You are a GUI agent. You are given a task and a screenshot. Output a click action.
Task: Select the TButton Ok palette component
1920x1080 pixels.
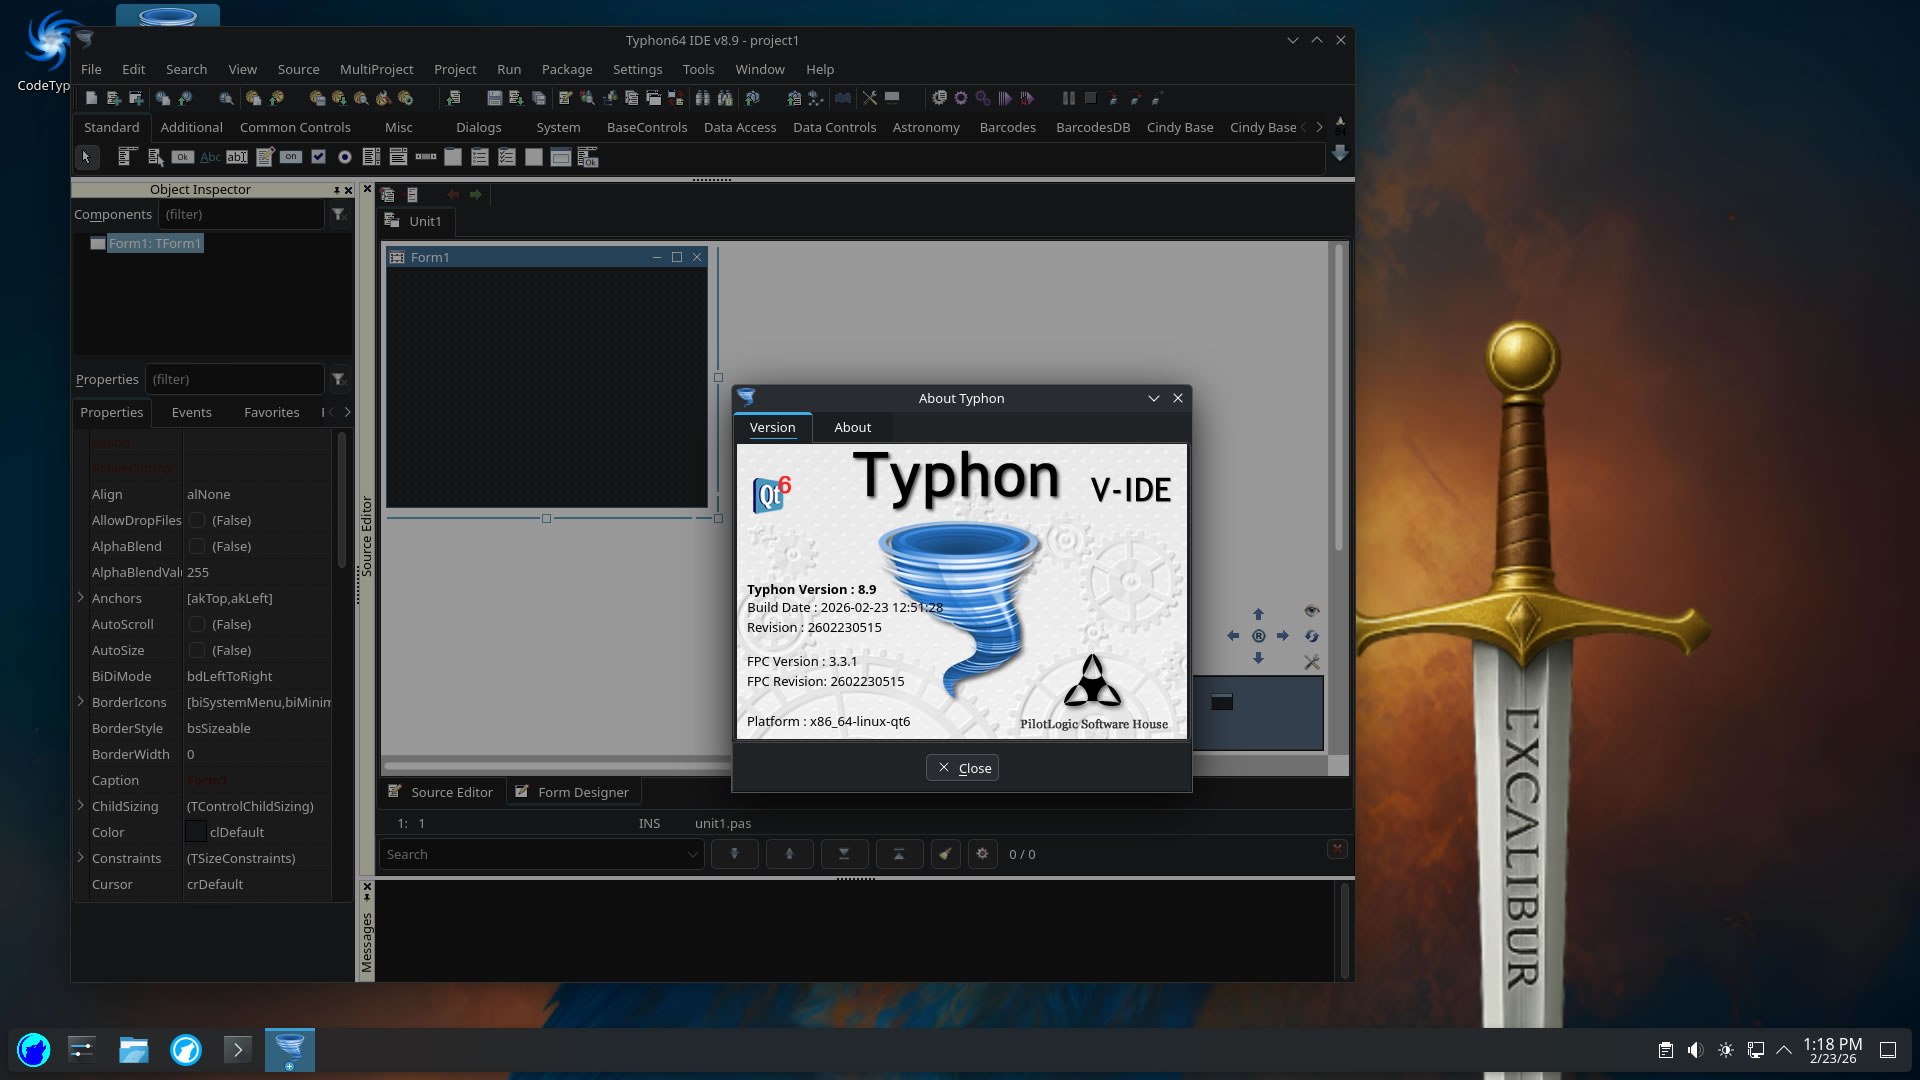(182, 157)
